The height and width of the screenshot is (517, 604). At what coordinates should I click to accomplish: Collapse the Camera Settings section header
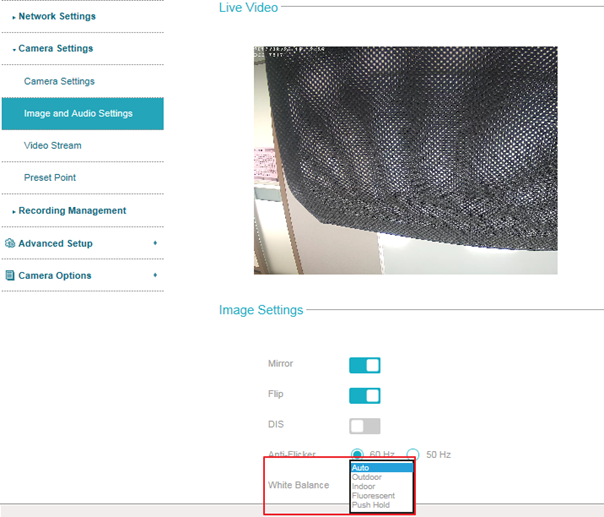point(55,48)
